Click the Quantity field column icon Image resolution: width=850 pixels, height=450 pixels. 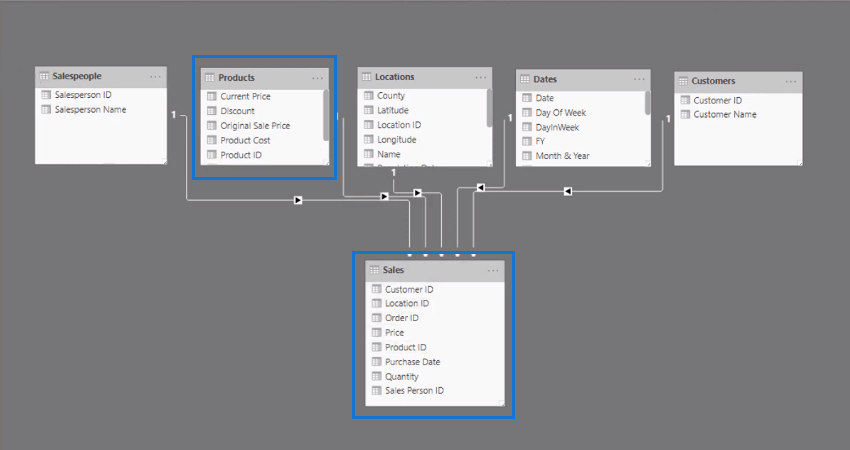pyautogui.click(x=377, y=376)
